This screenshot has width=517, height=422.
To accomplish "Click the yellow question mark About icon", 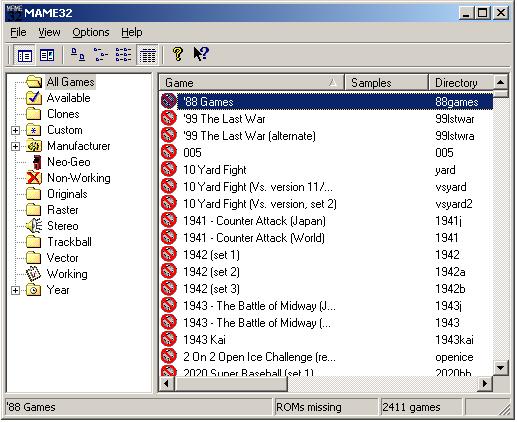I will point(178,54).
